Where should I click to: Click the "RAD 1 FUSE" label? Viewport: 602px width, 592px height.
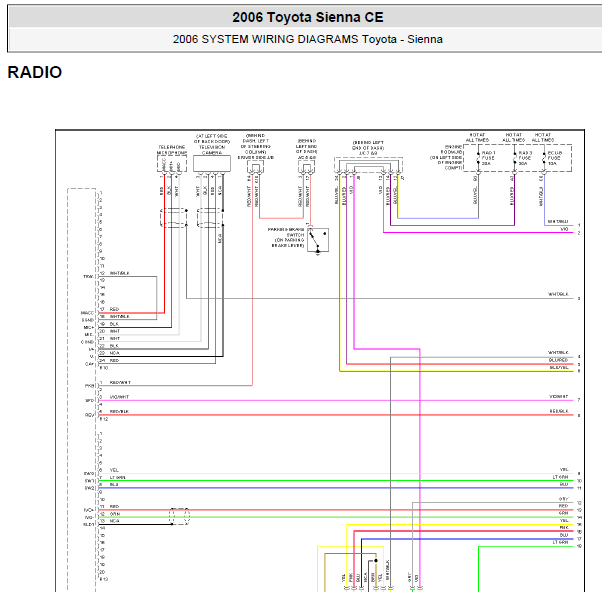(488, 158)
